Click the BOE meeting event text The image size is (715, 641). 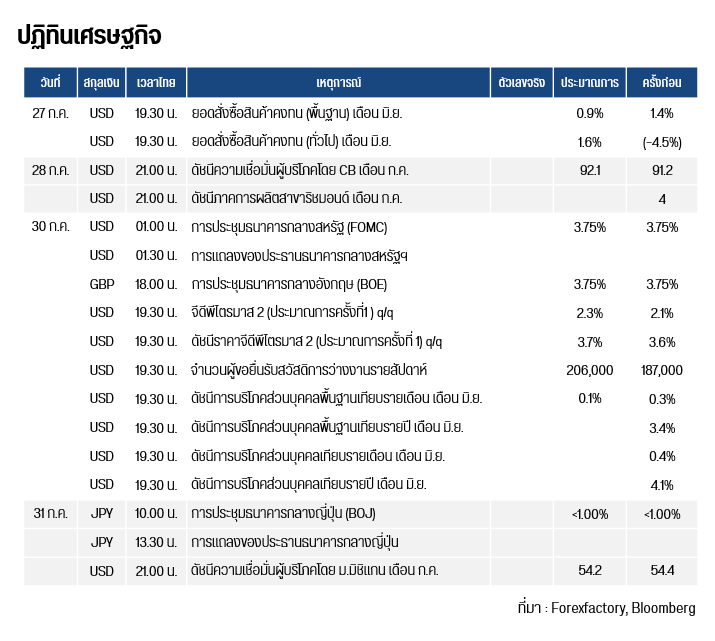coord(289,284)
